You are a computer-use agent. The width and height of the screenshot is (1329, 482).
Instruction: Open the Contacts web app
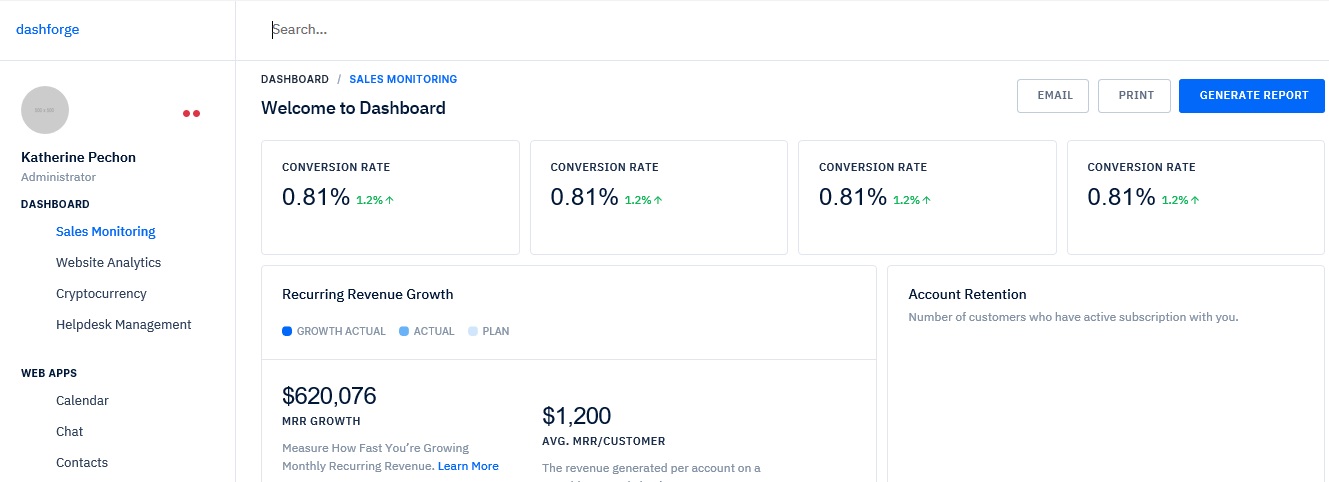pos(82,462)
